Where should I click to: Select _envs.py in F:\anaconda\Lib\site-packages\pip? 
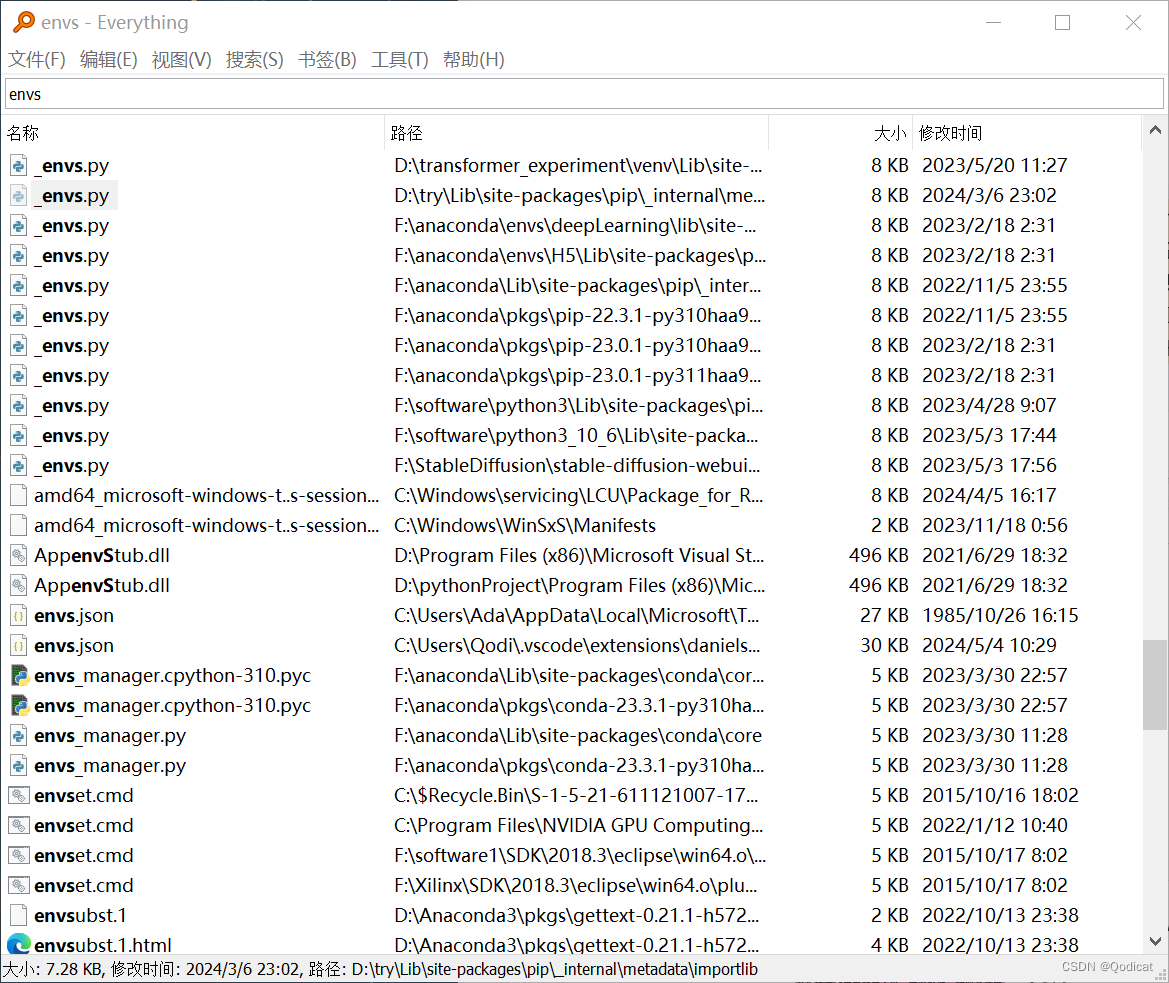(x=72, y=285)
